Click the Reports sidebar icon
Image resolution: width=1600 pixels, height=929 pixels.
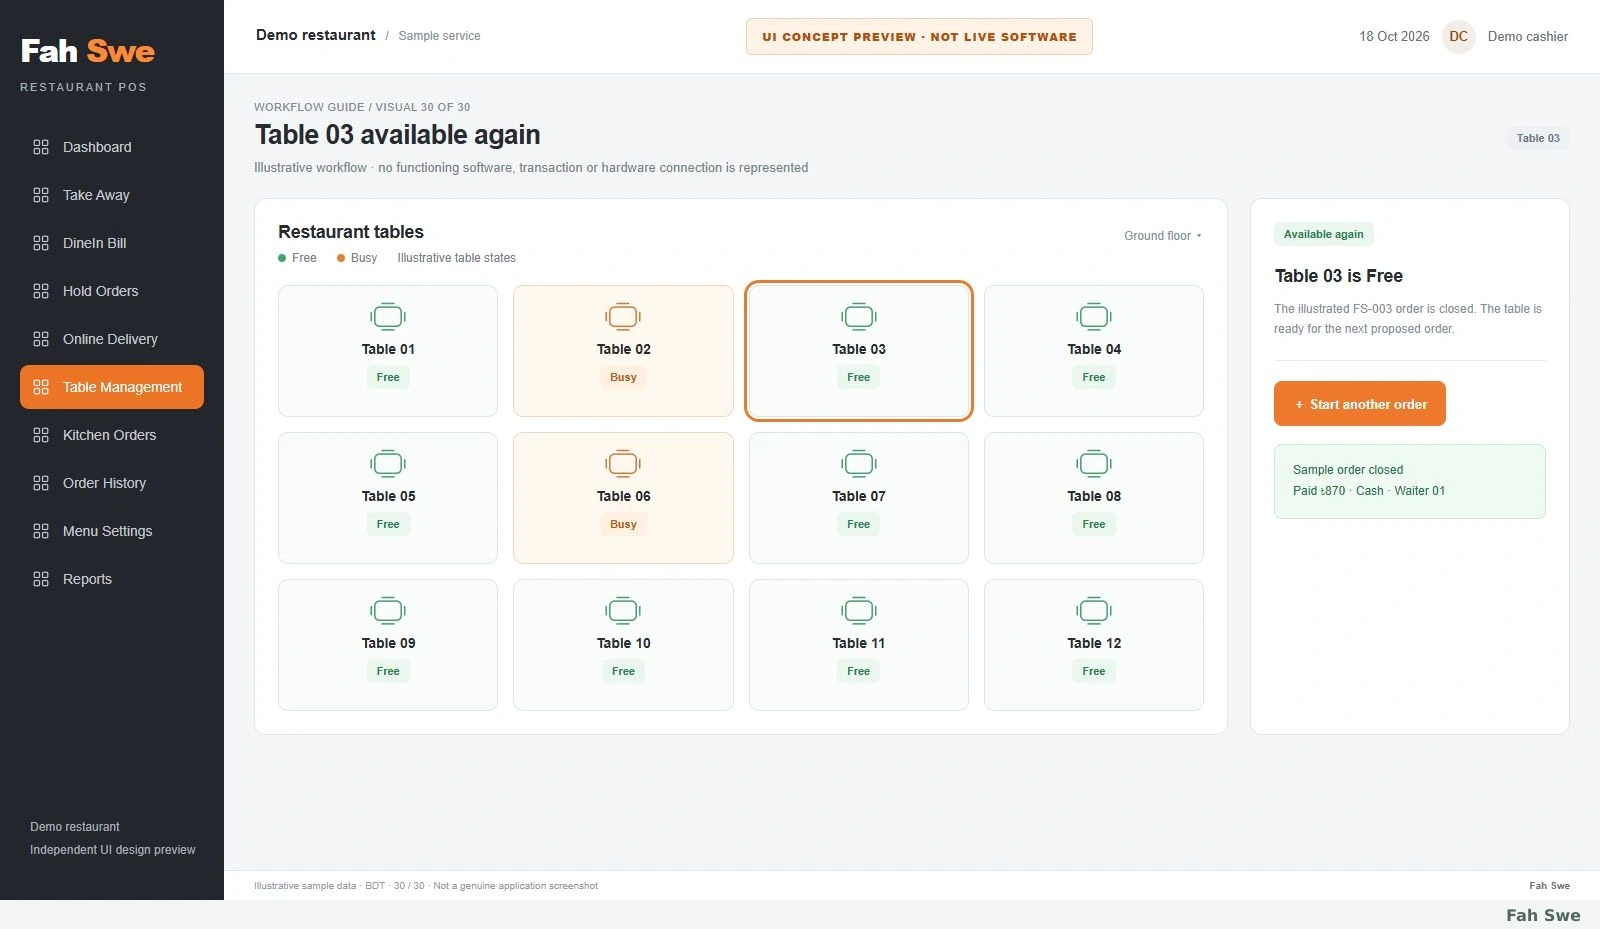pyautogui.click(x=41, y=579)
